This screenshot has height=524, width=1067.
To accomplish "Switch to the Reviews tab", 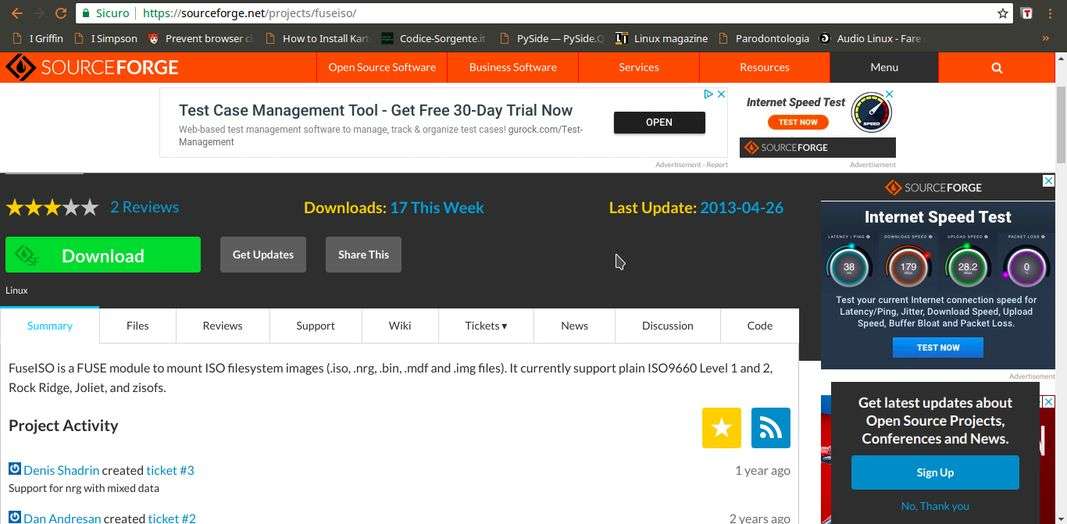I will (223, 325).
